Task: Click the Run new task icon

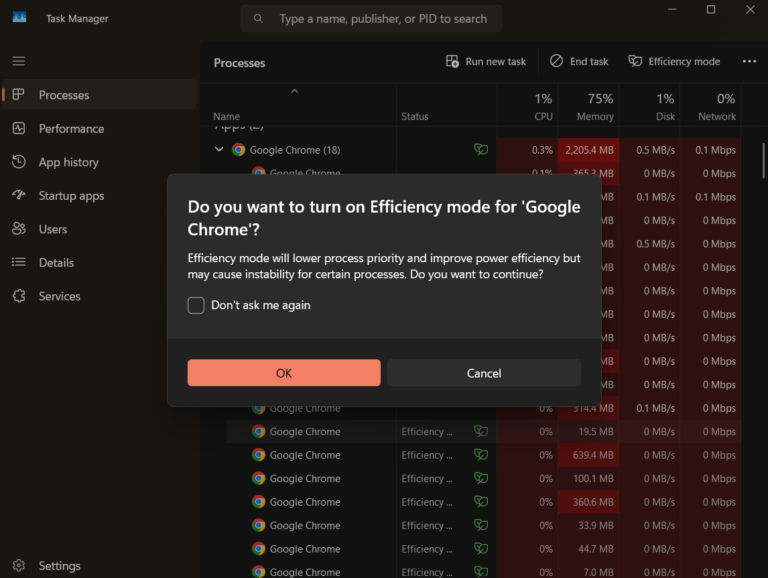Action: (x=452, y=61)
